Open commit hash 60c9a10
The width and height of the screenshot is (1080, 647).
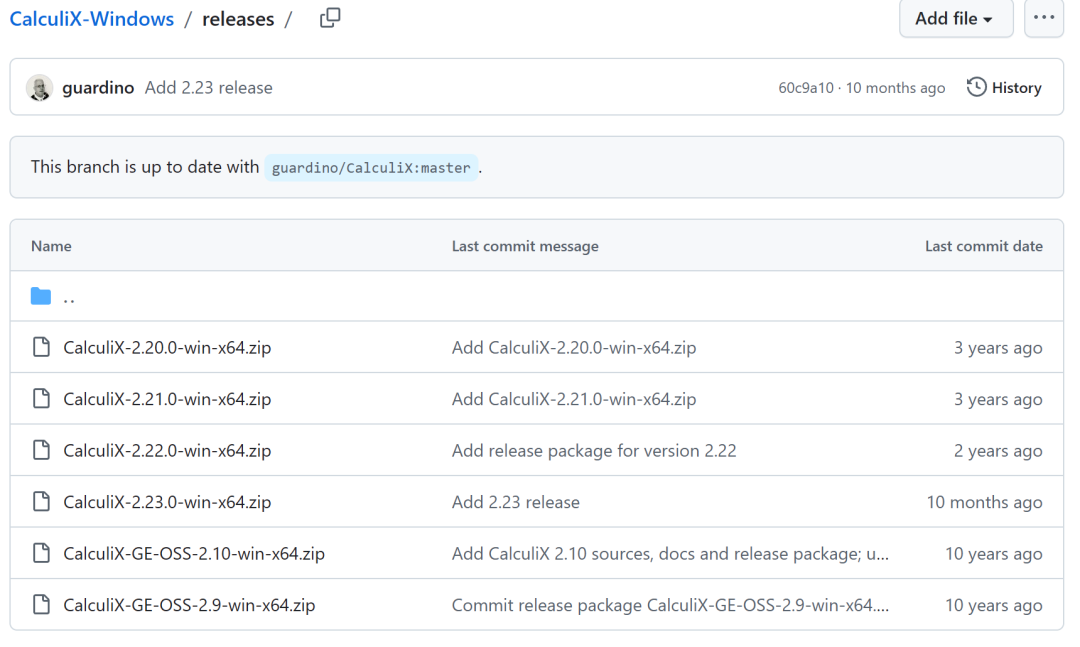(805, 88)
